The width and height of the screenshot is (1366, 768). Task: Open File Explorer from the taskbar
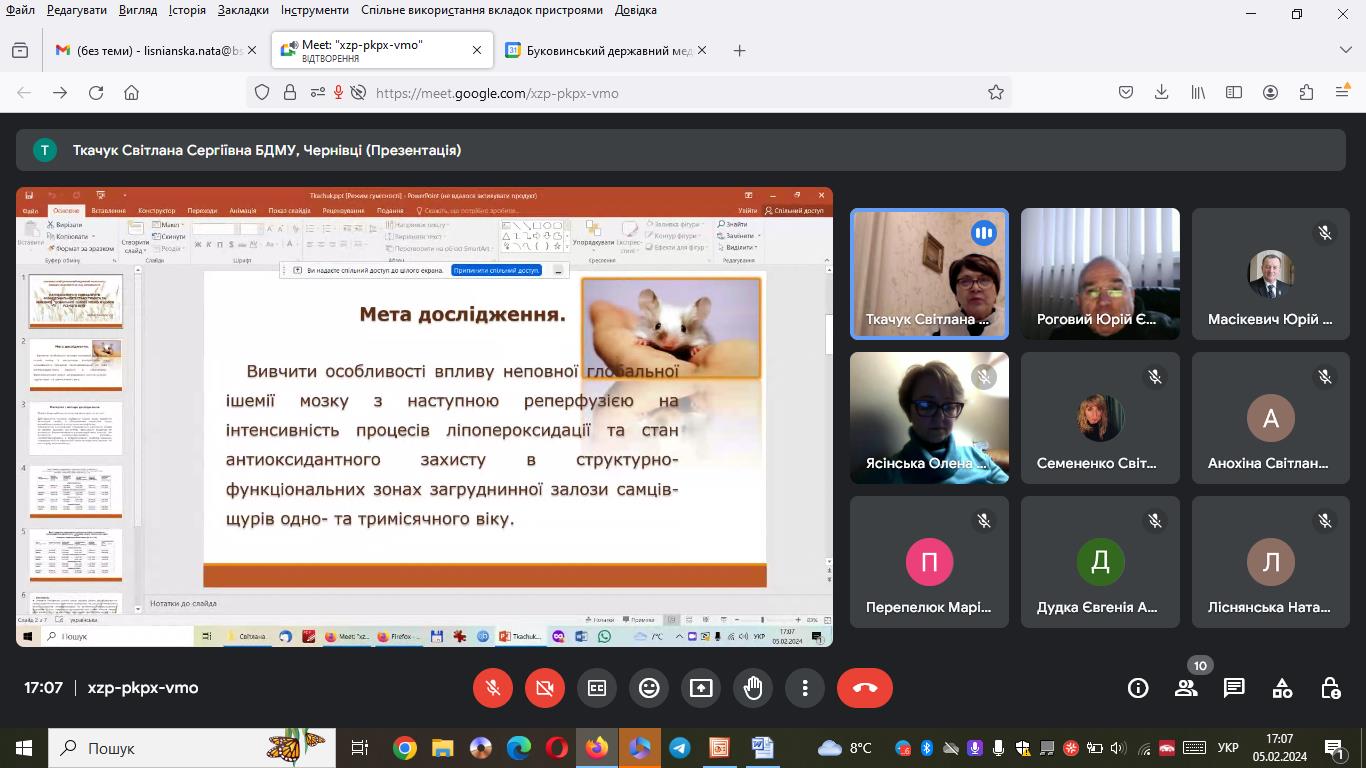click(443, 748)
